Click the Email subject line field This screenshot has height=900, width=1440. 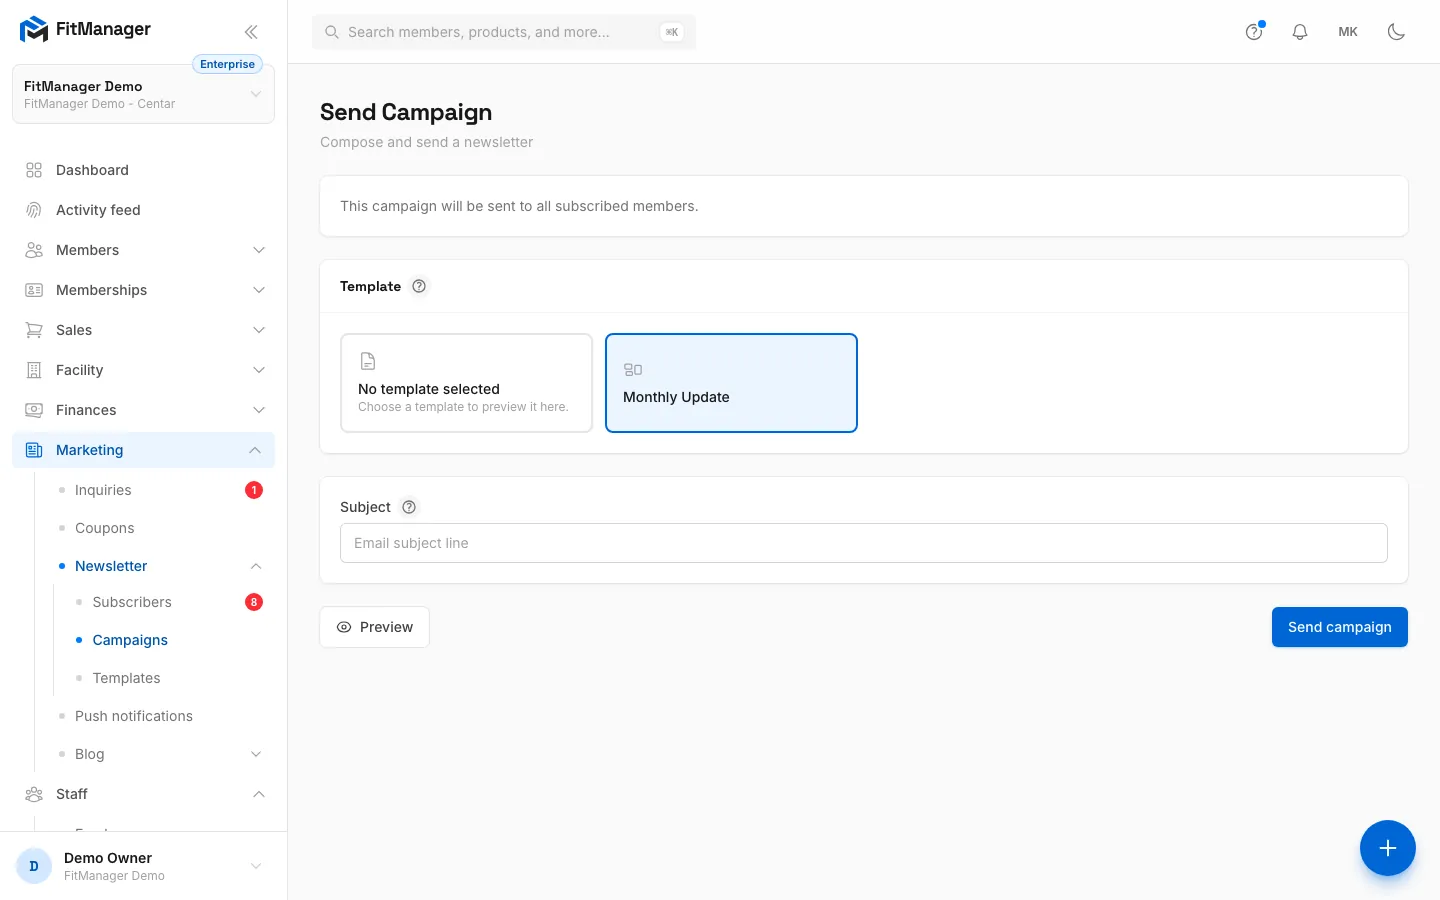(864, 543)
